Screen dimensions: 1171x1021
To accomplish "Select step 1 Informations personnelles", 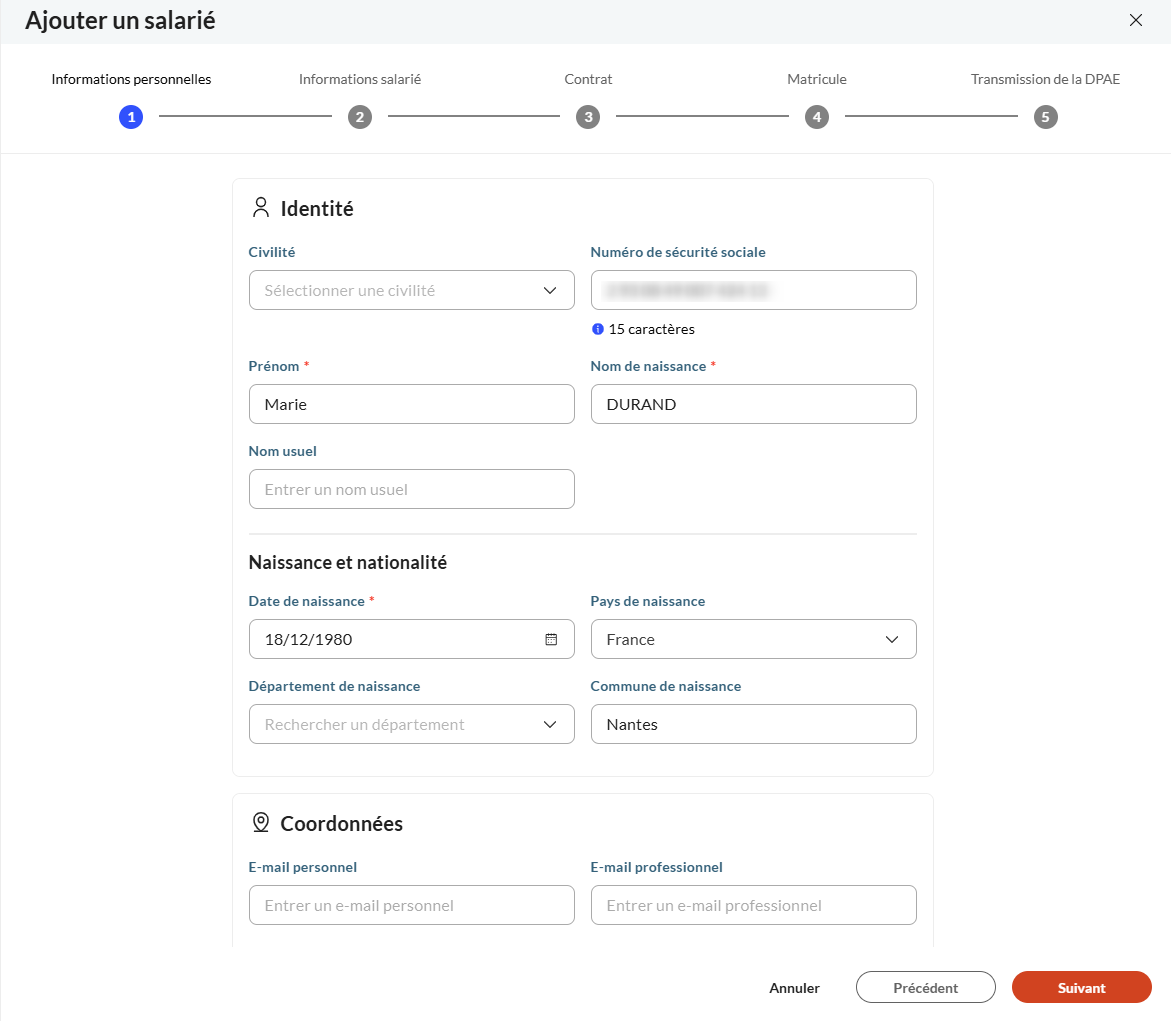I will pyautogui.click(x=131, y=117).
